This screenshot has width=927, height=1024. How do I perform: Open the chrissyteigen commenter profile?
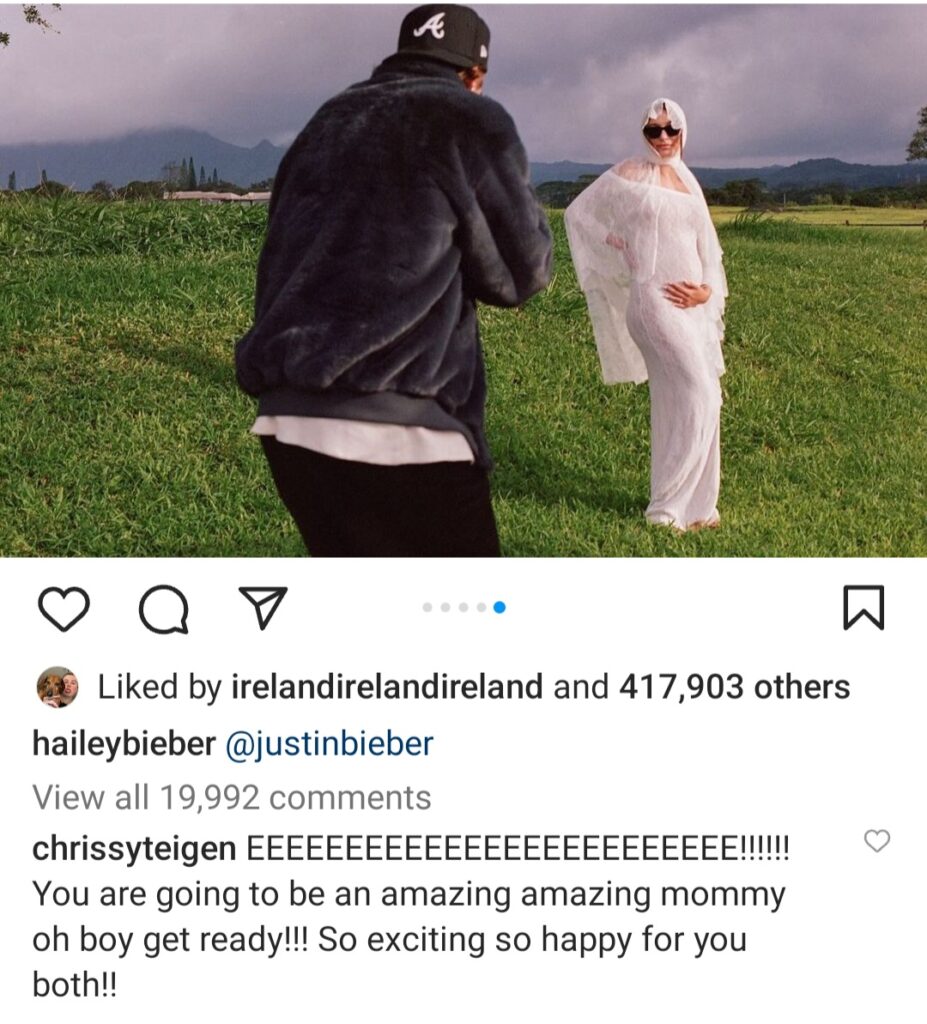(135, 850)
